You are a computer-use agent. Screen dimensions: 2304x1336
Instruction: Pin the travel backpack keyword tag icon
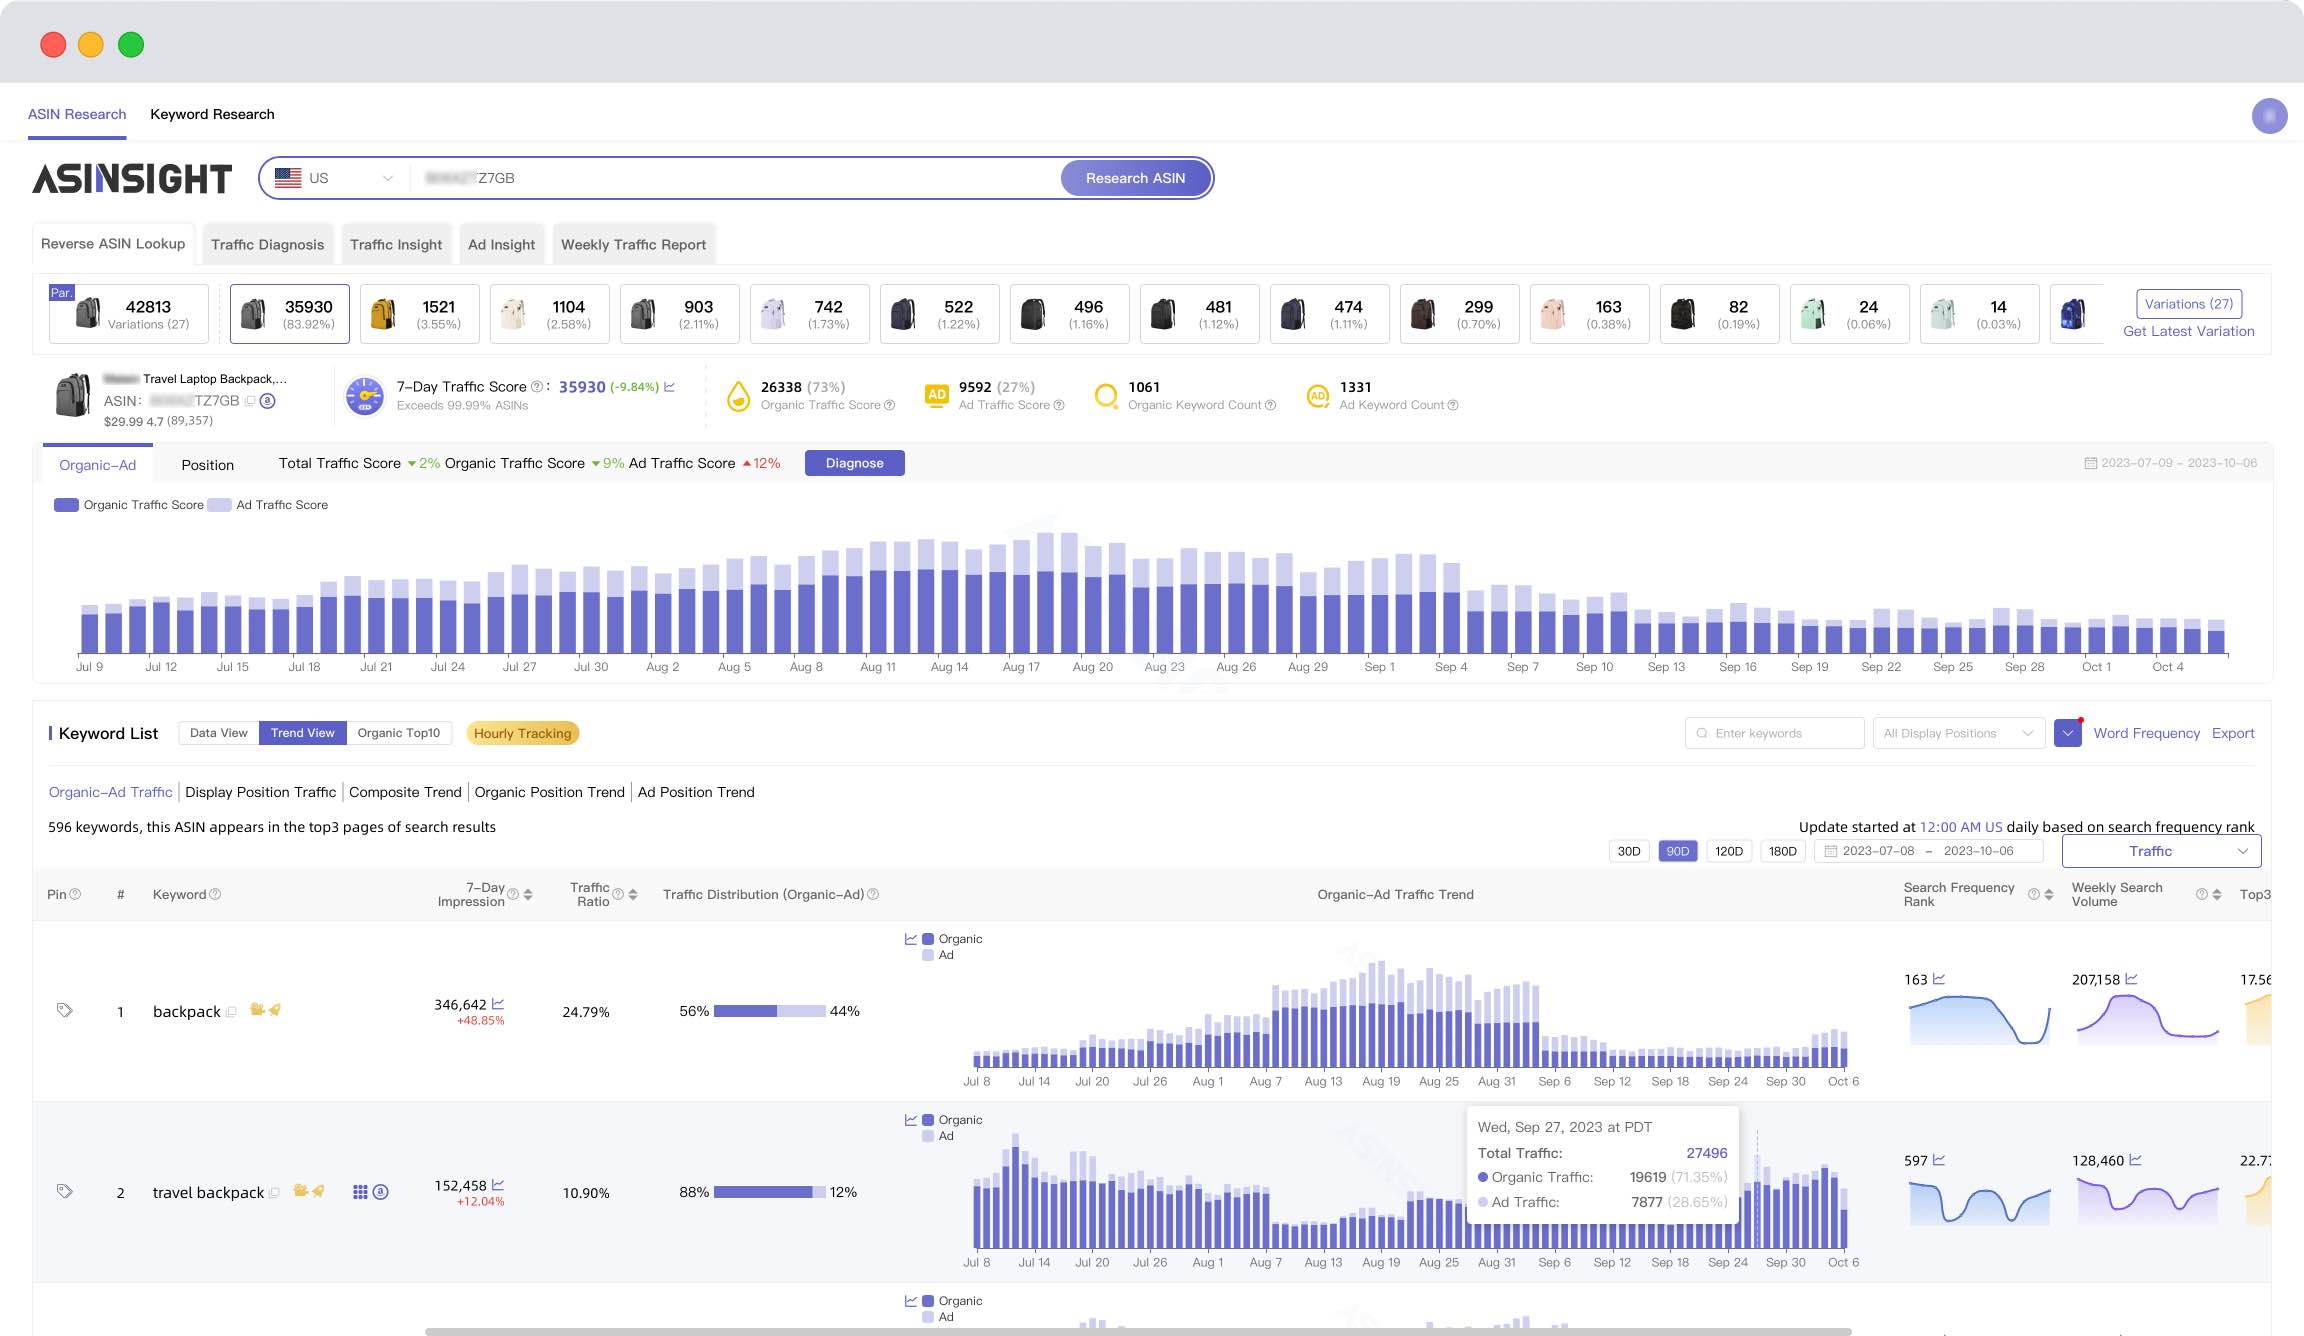tap(64, 1192)
